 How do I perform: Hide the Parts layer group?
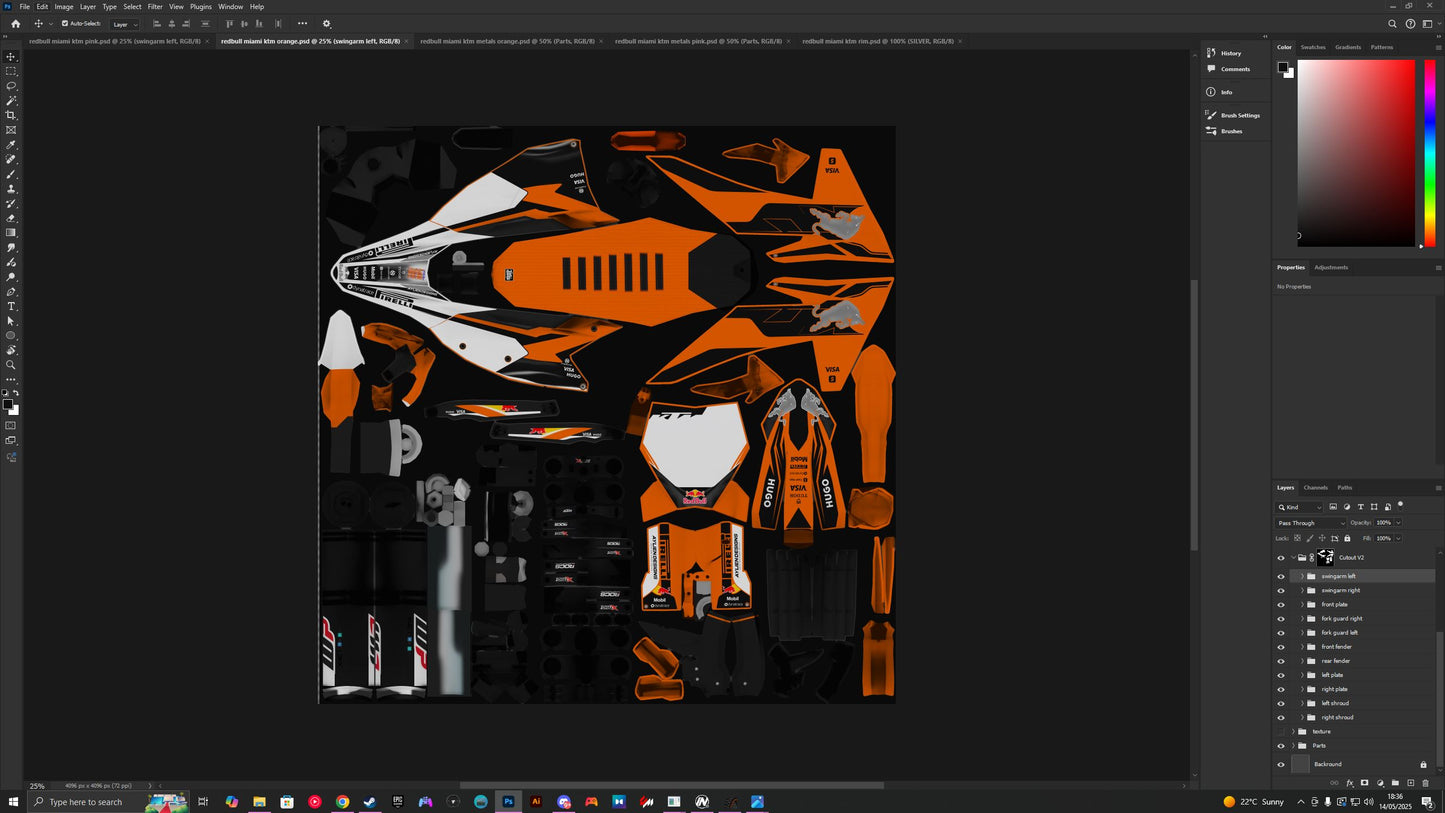coord(1281,745)
